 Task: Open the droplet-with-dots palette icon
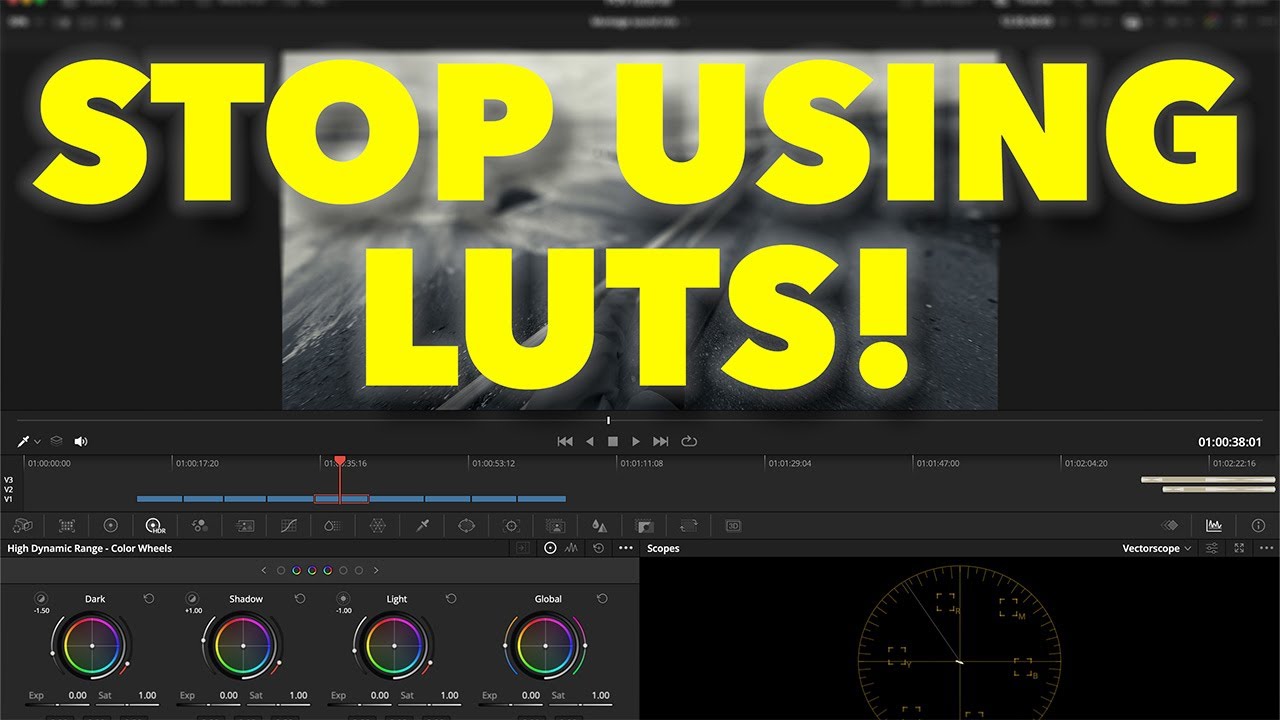coord(333,525)
